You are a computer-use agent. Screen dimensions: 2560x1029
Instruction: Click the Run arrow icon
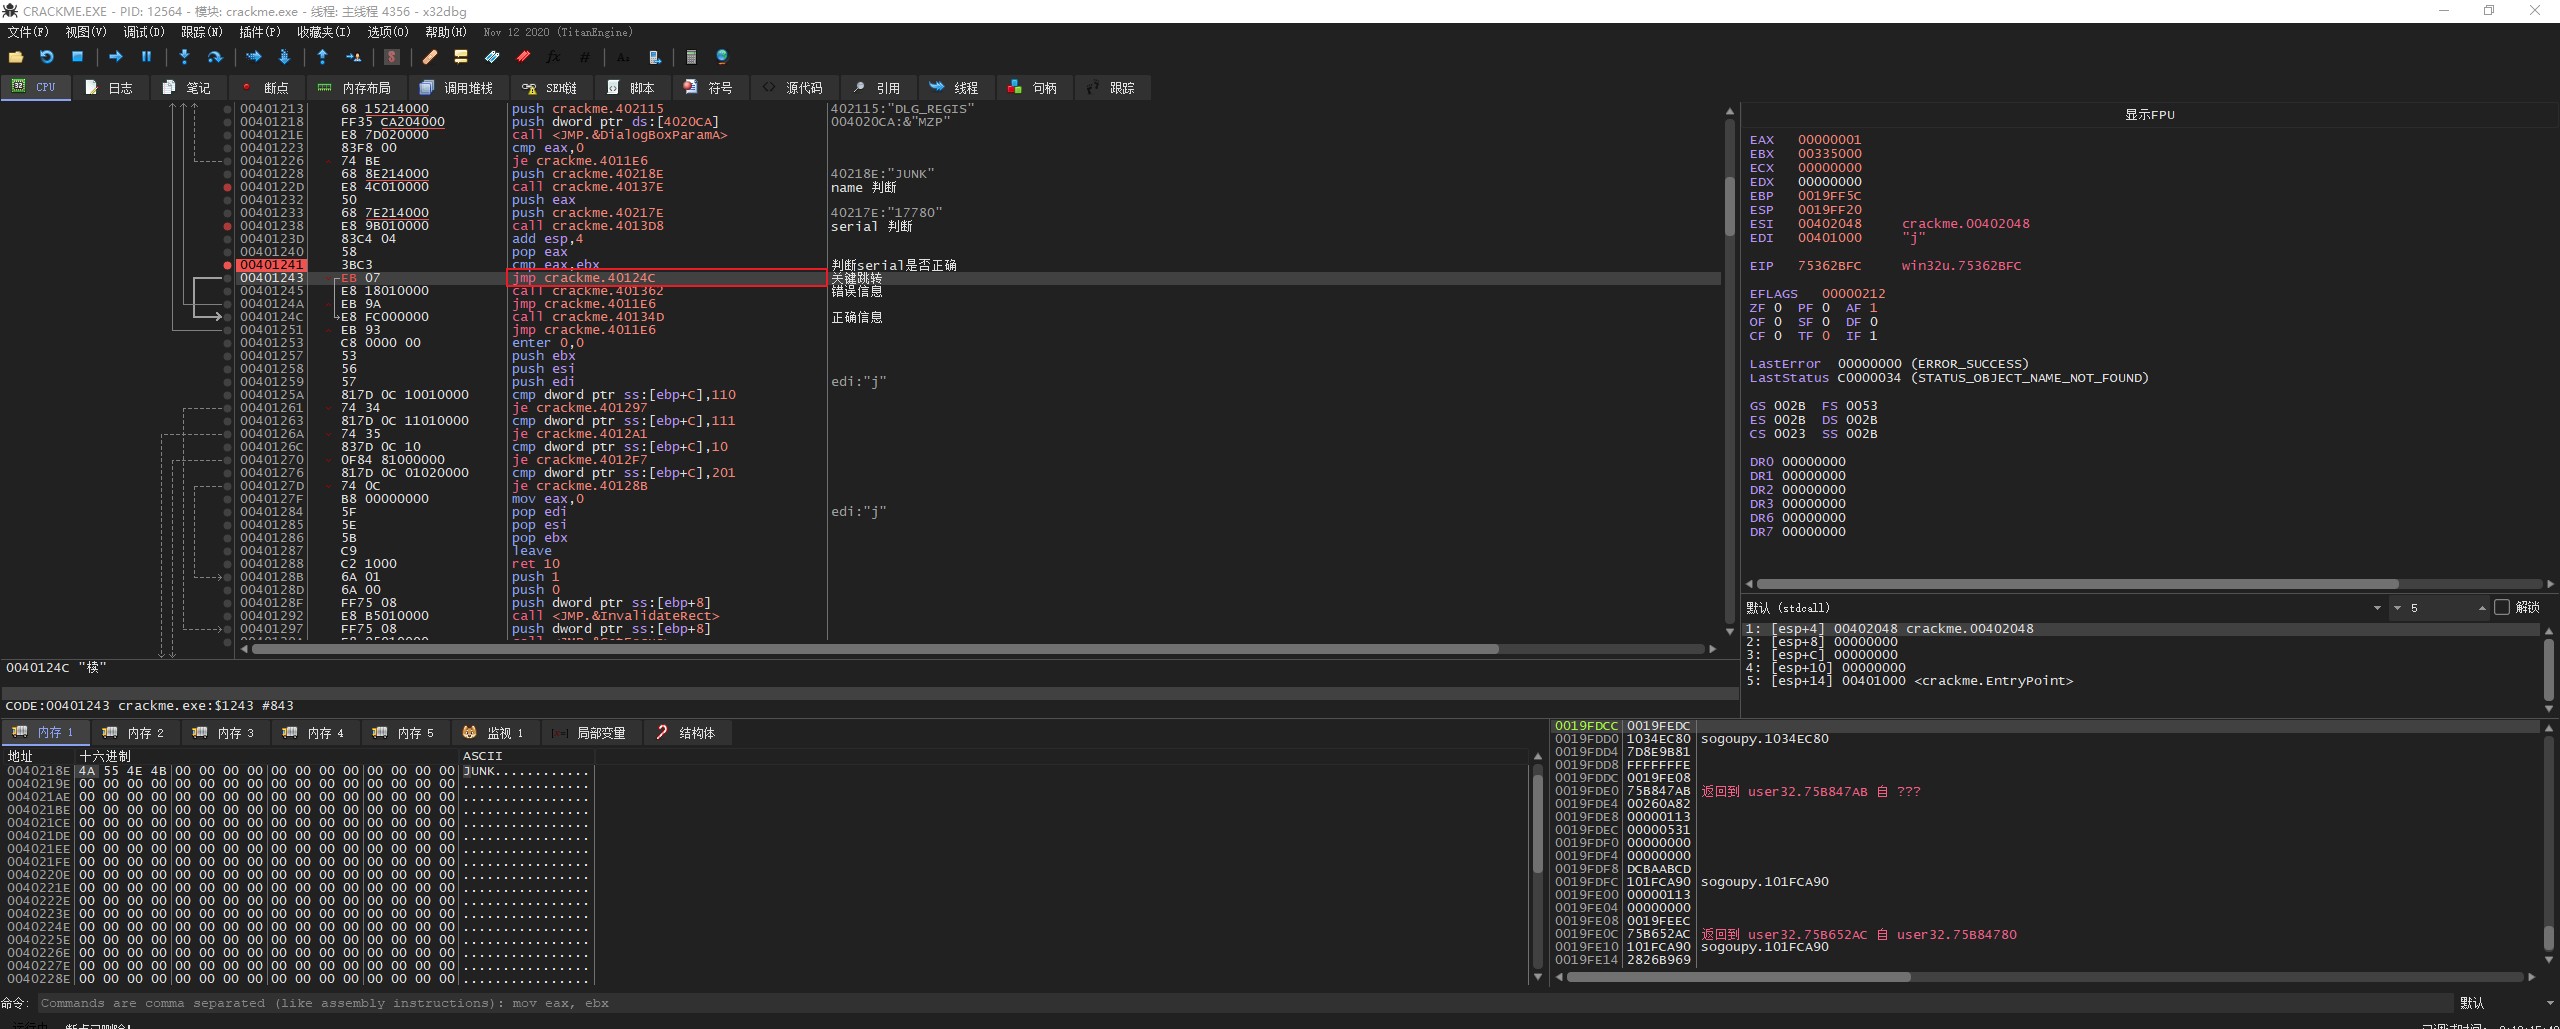coord(115,57)
